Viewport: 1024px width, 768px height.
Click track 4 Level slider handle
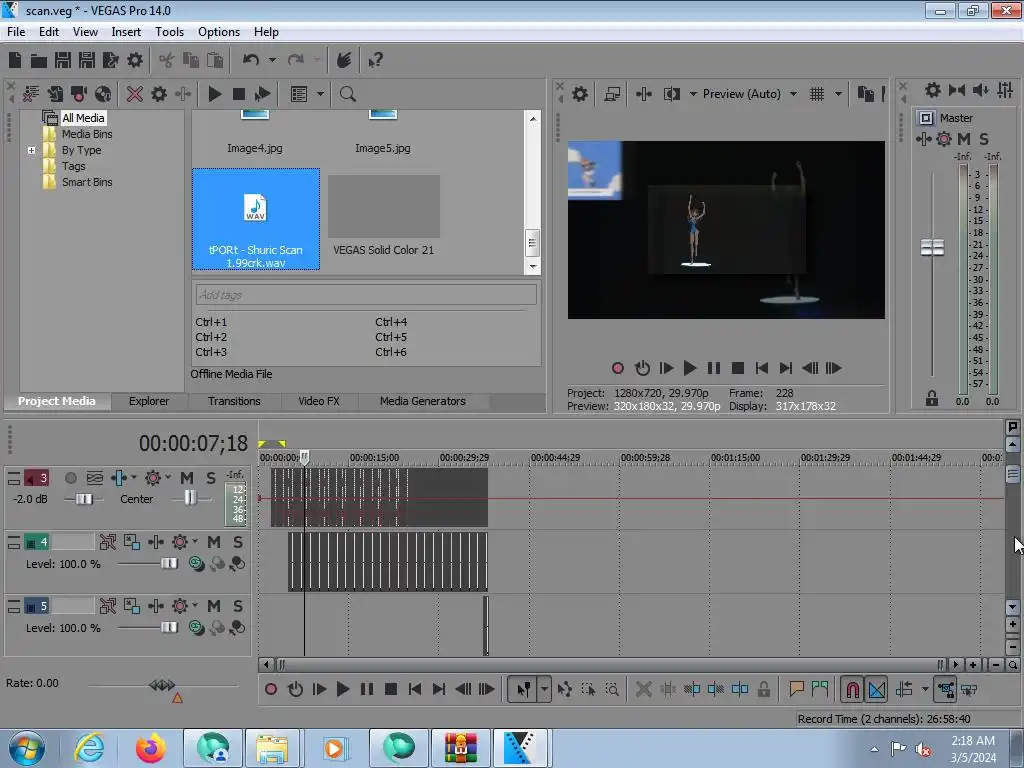tap(169, 563)
